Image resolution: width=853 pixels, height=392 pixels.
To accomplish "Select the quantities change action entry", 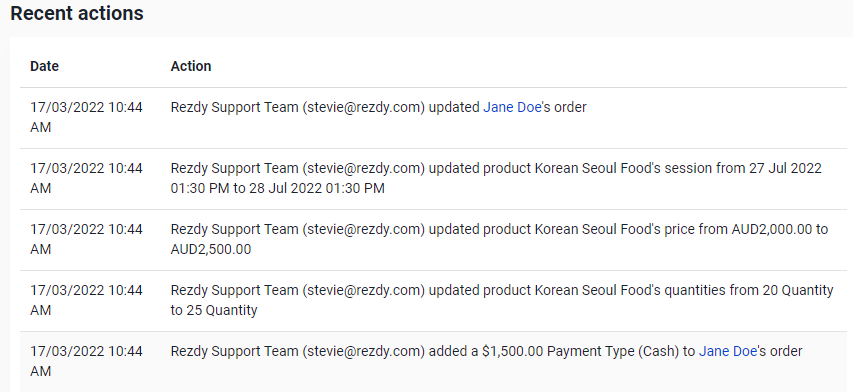I will (x=502, y=300).
